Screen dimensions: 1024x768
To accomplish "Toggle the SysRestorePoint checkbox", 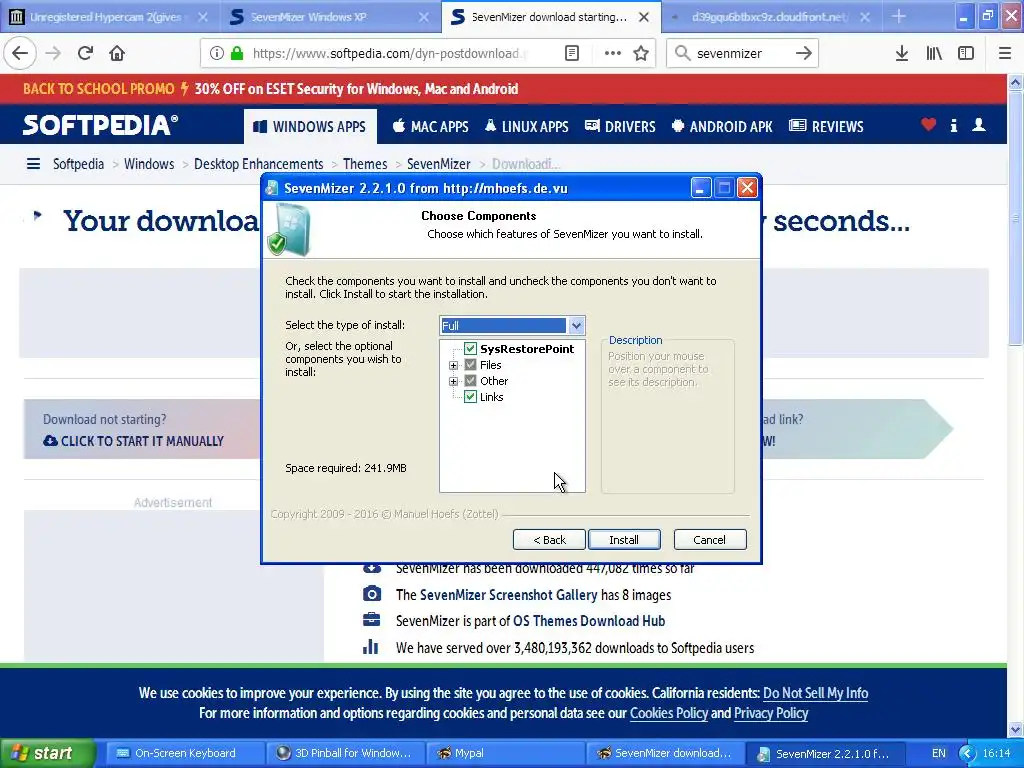I will 470,348.
